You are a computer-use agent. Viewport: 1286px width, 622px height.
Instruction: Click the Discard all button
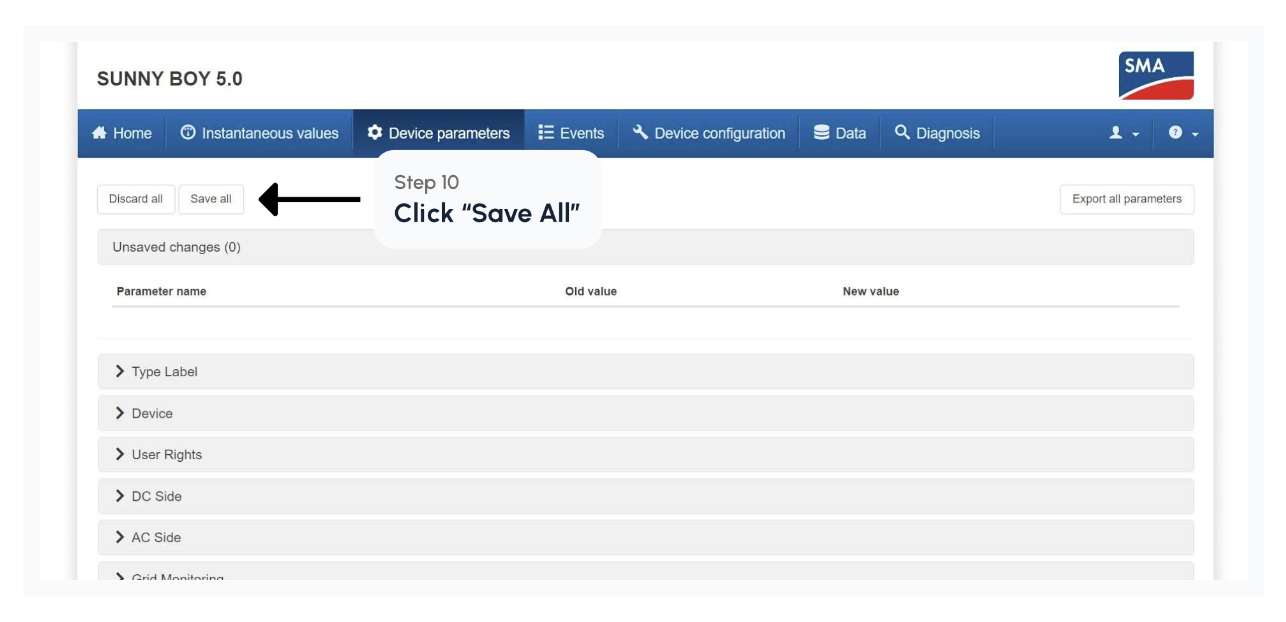point(136,199)
